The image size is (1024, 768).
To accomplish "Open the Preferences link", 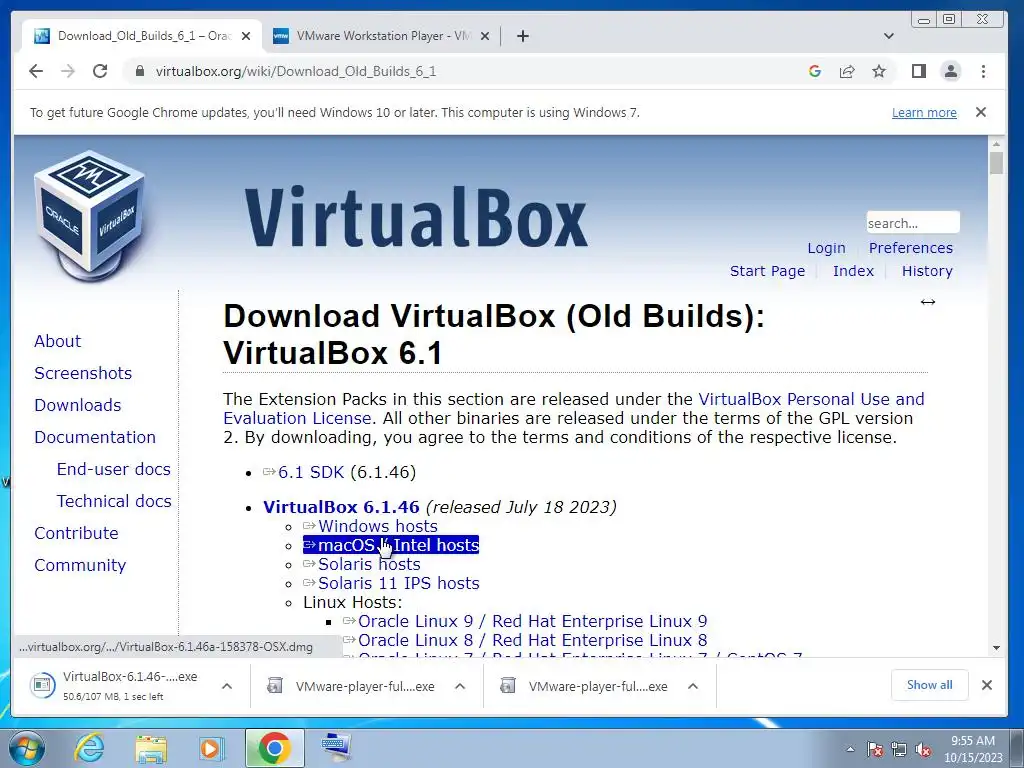I will [910, 248].
